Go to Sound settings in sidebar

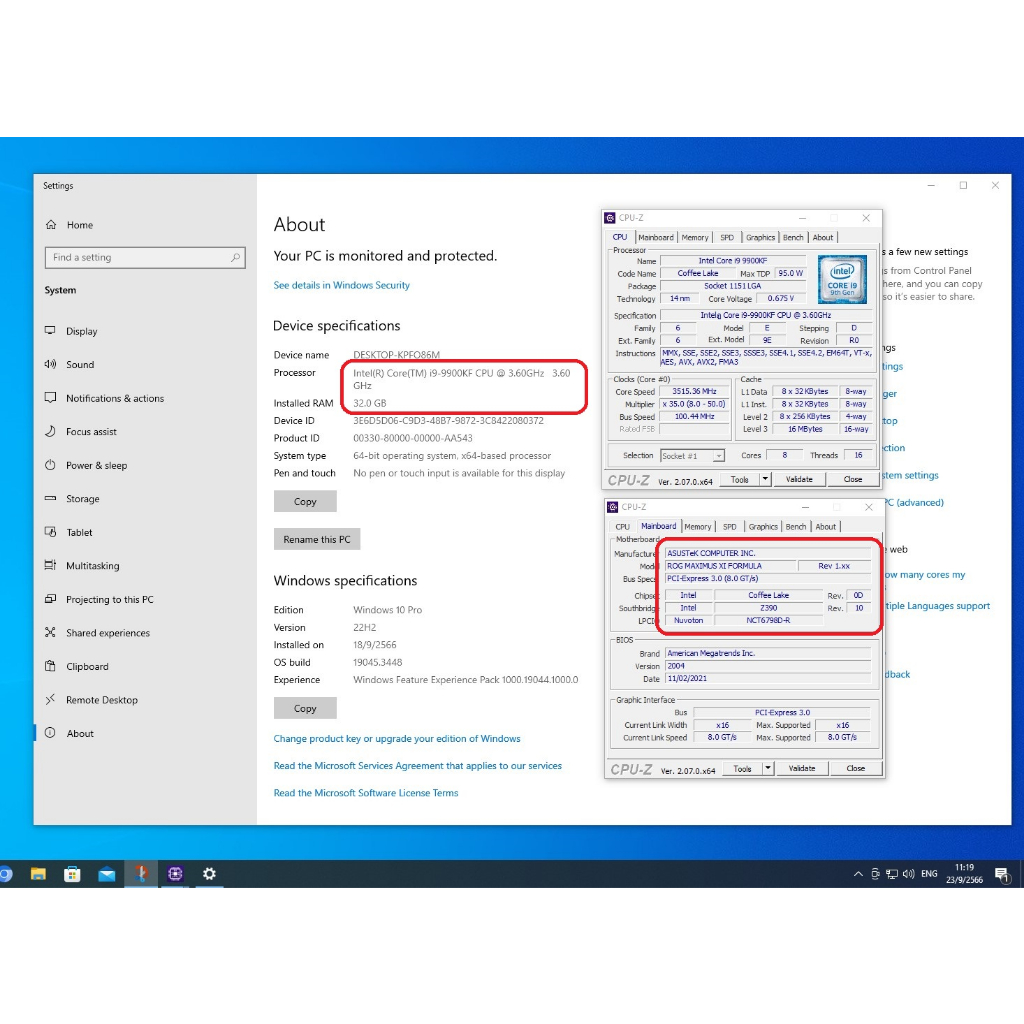(79, 365)
